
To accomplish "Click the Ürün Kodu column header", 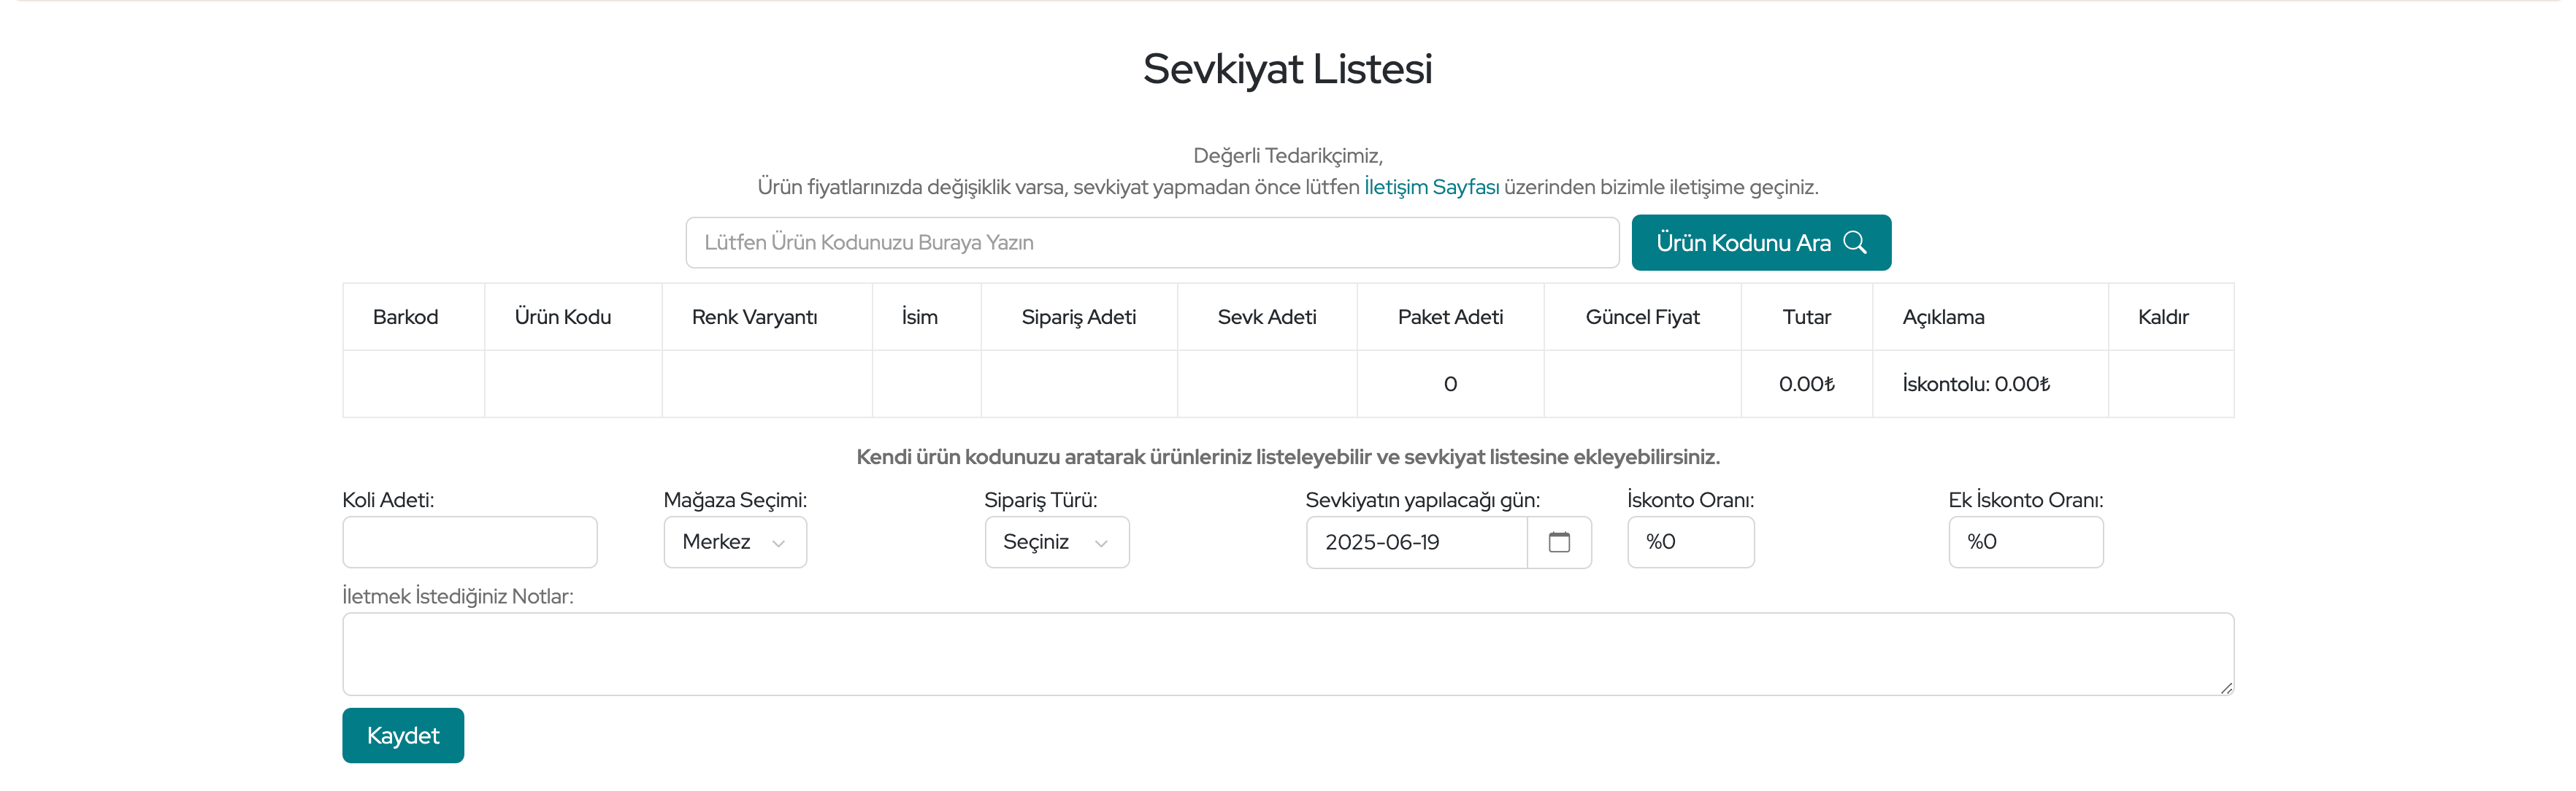I will point(562,317).
